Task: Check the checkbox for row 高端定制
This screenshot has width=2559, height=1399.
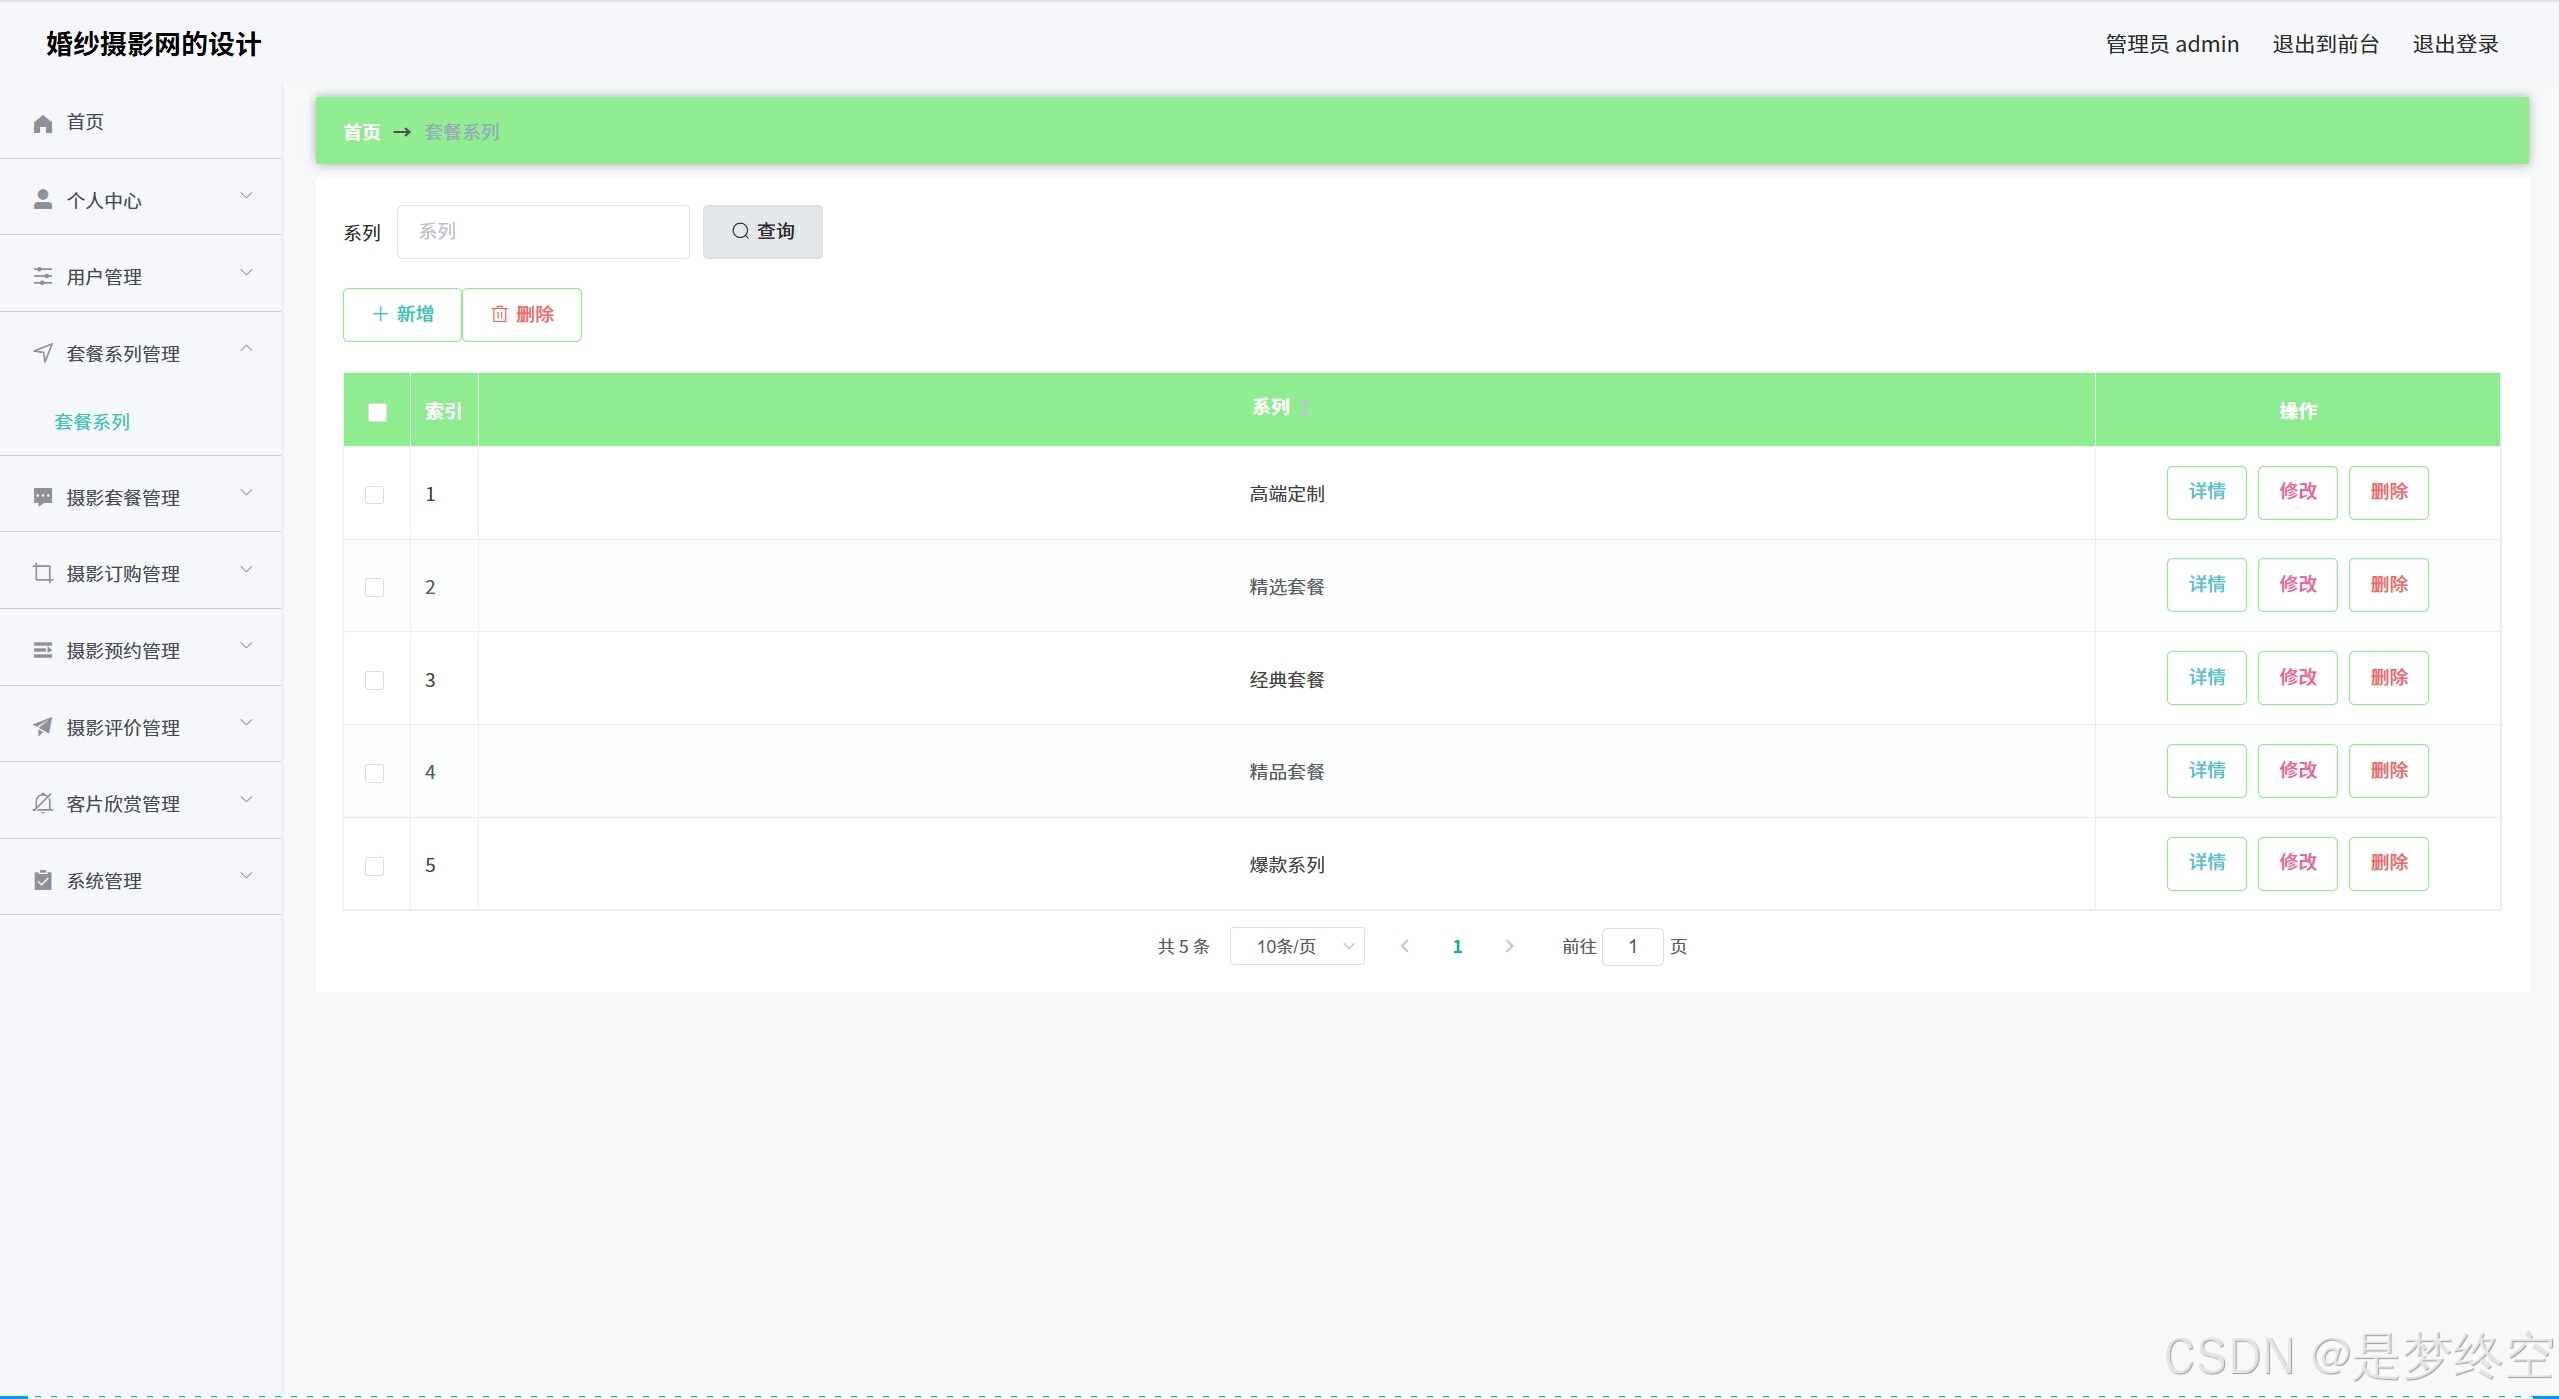Action: 375,495
